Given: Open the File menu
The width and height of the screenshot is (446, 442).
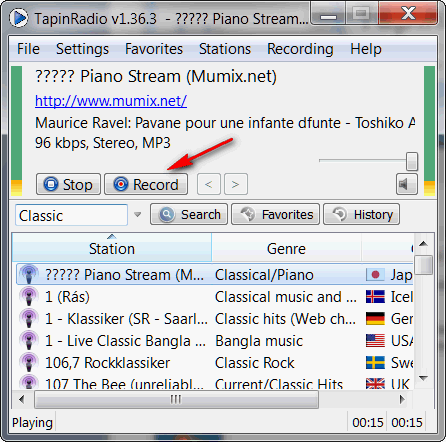Looking at the screenshot, I should (x=28, y=49).
